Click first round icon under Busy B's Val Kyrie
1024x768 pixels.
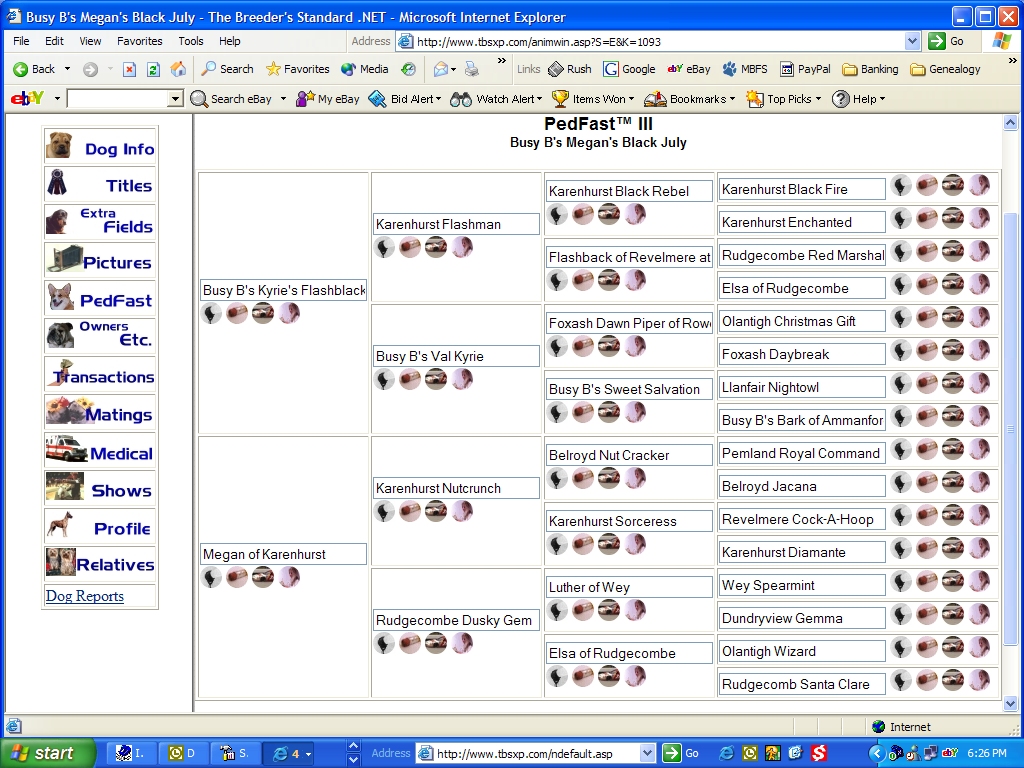[x=384, y=379]
